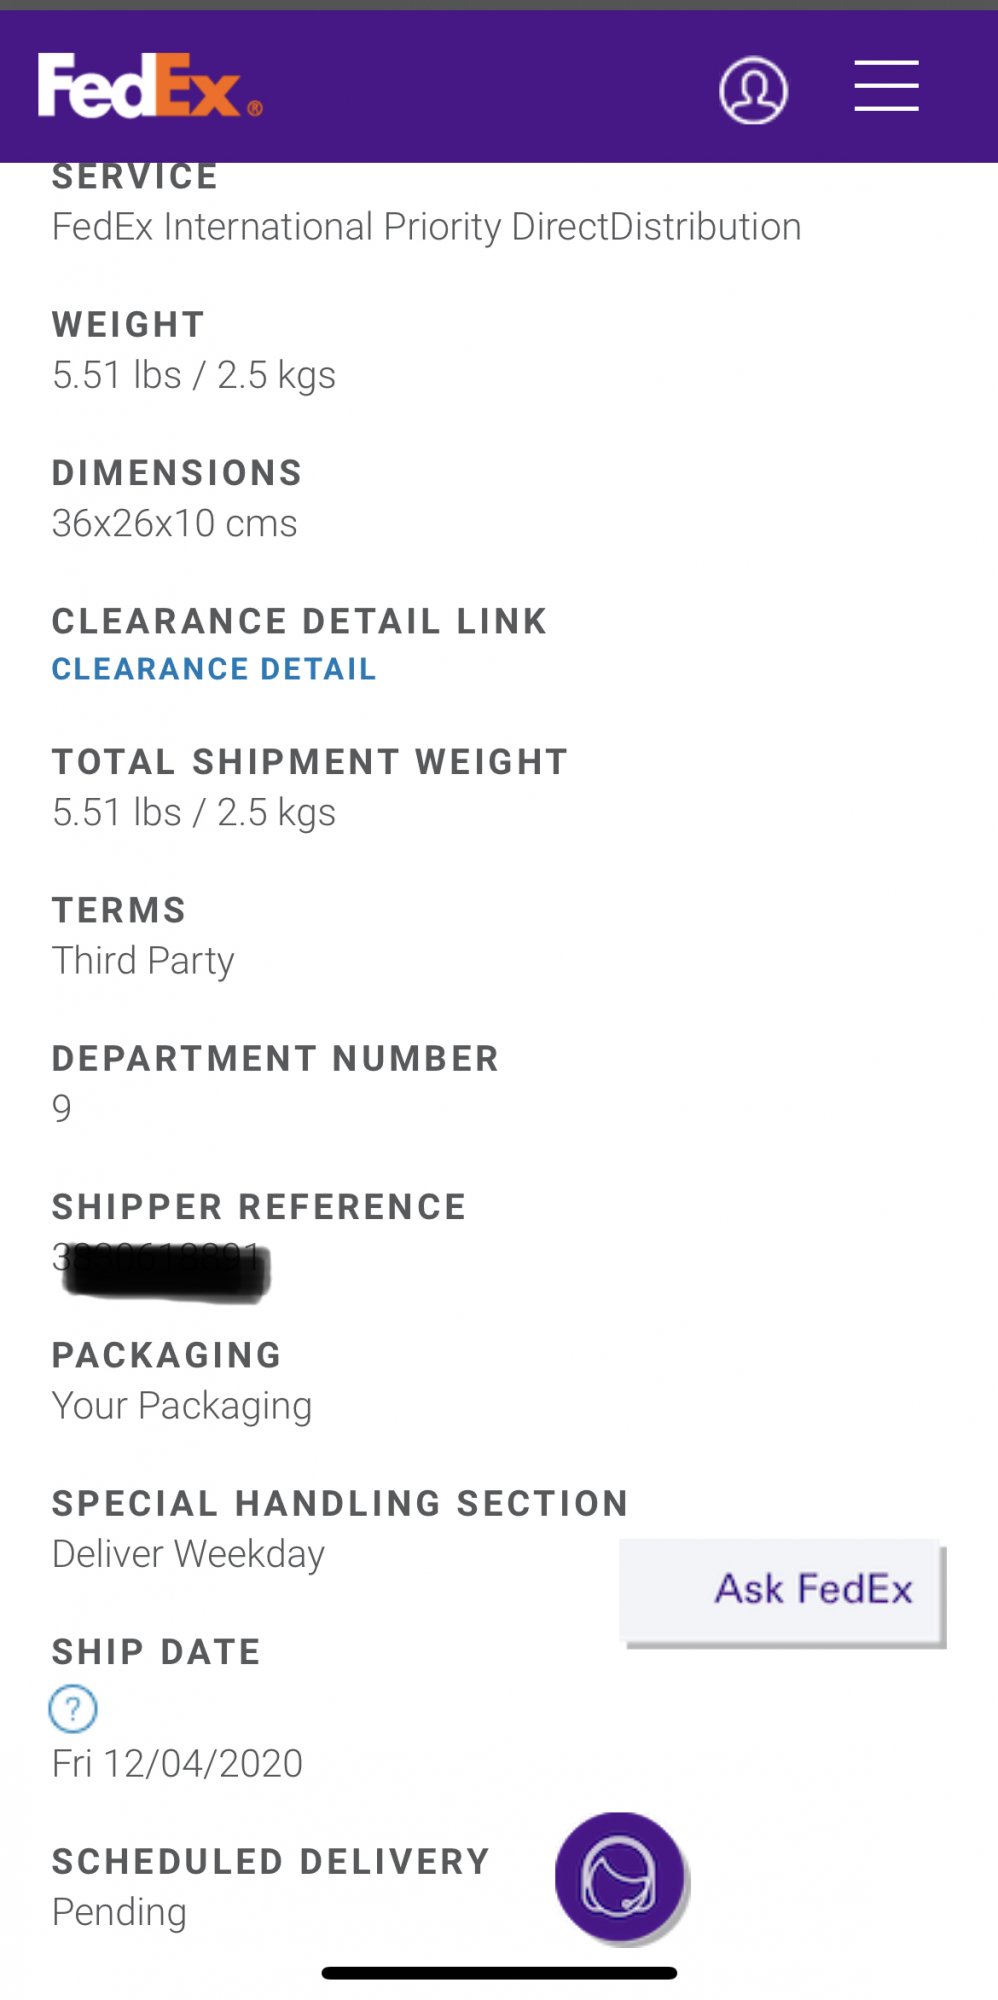This screenshot has height=2000, width=998.
Task: Click the dimensions 36x26x10 cms text
Action: (175, 523)
